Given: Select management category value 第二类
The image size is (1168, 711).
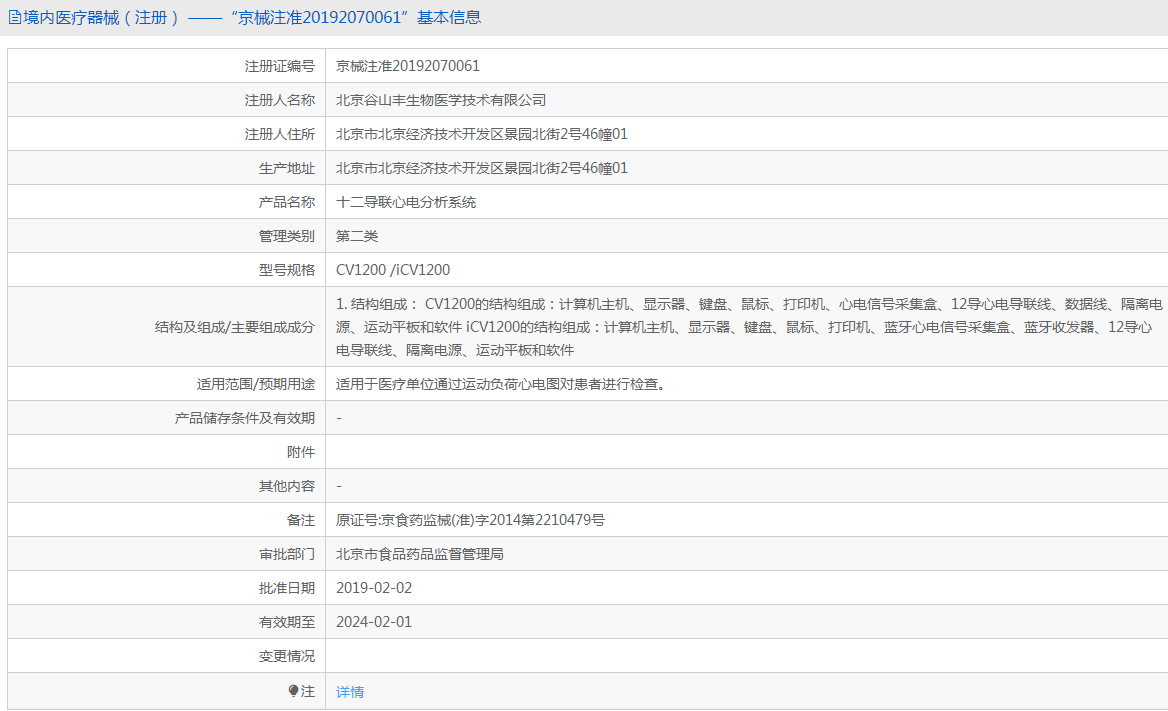Looking at the screenshot, I should coord(357,236).
